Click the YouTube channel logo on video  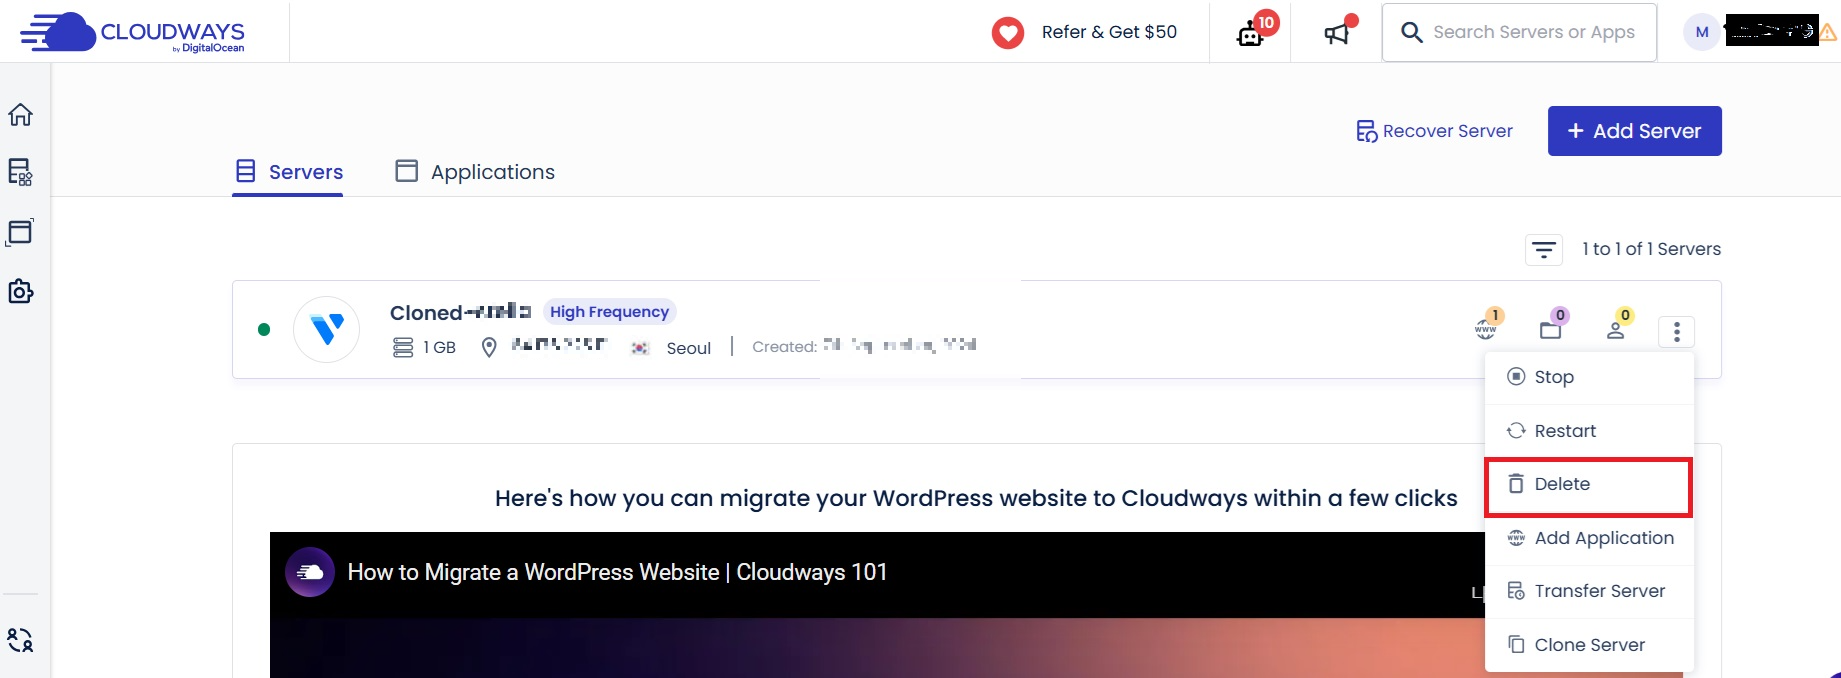(310, 572)
